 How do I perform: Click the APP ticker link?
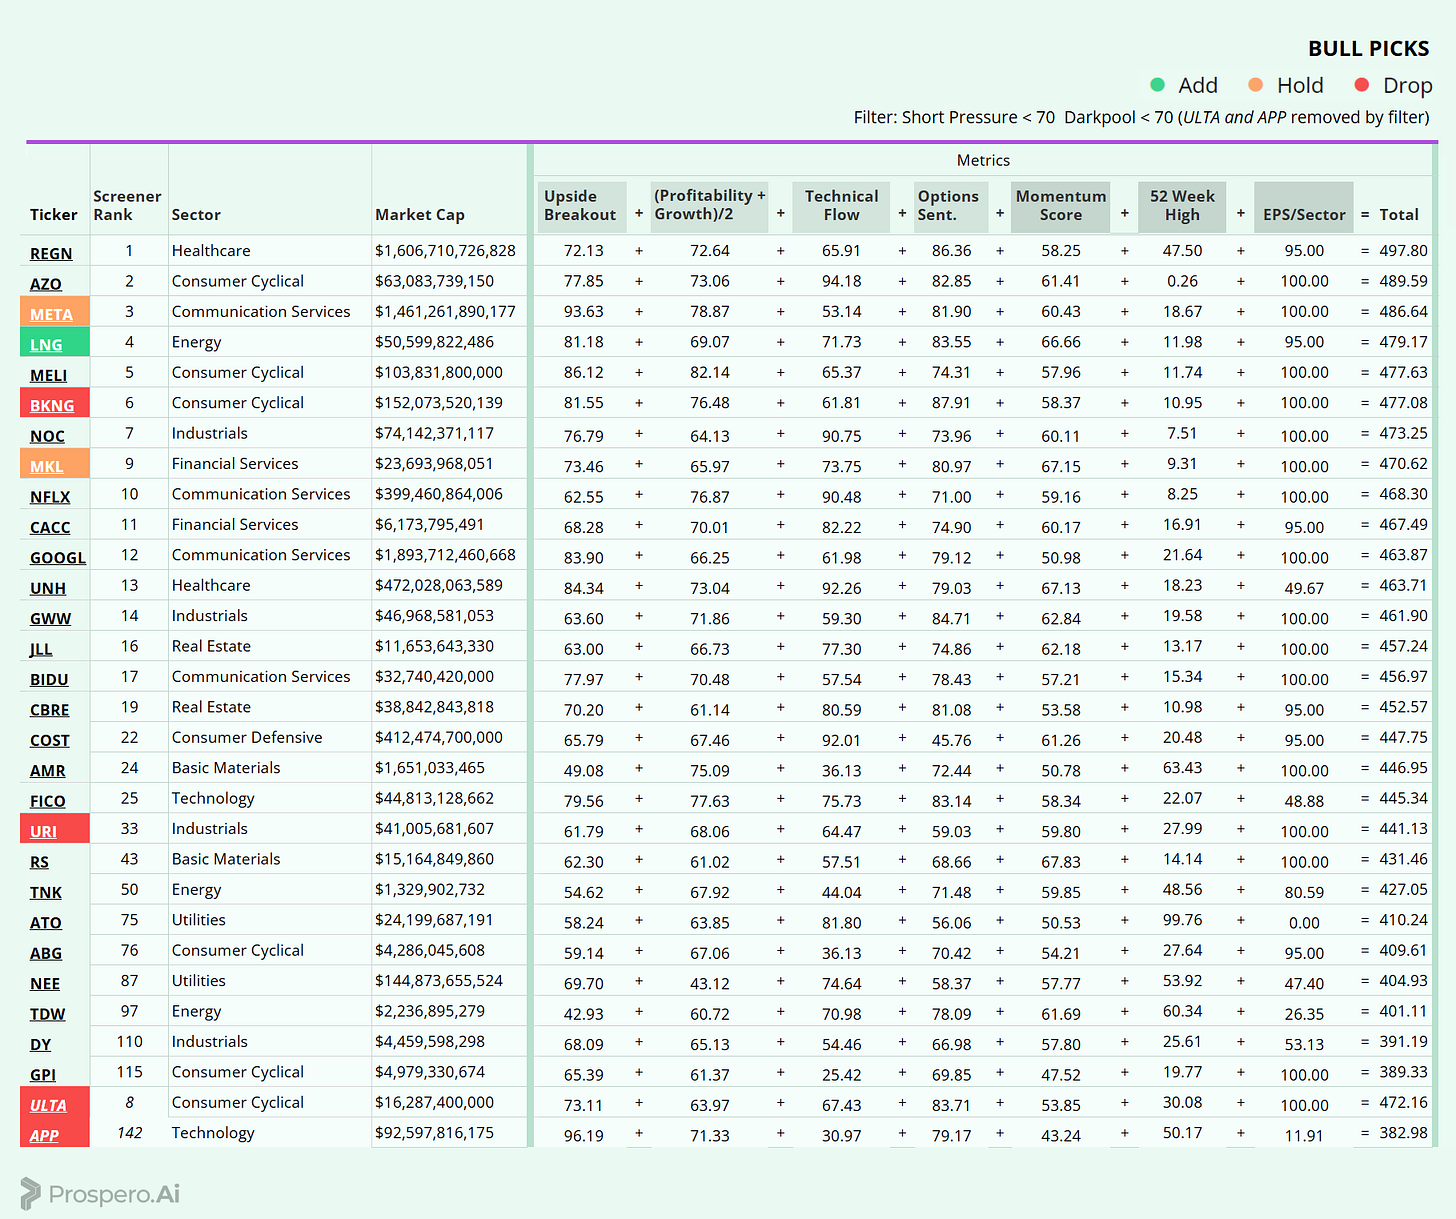coord(44,1135)
